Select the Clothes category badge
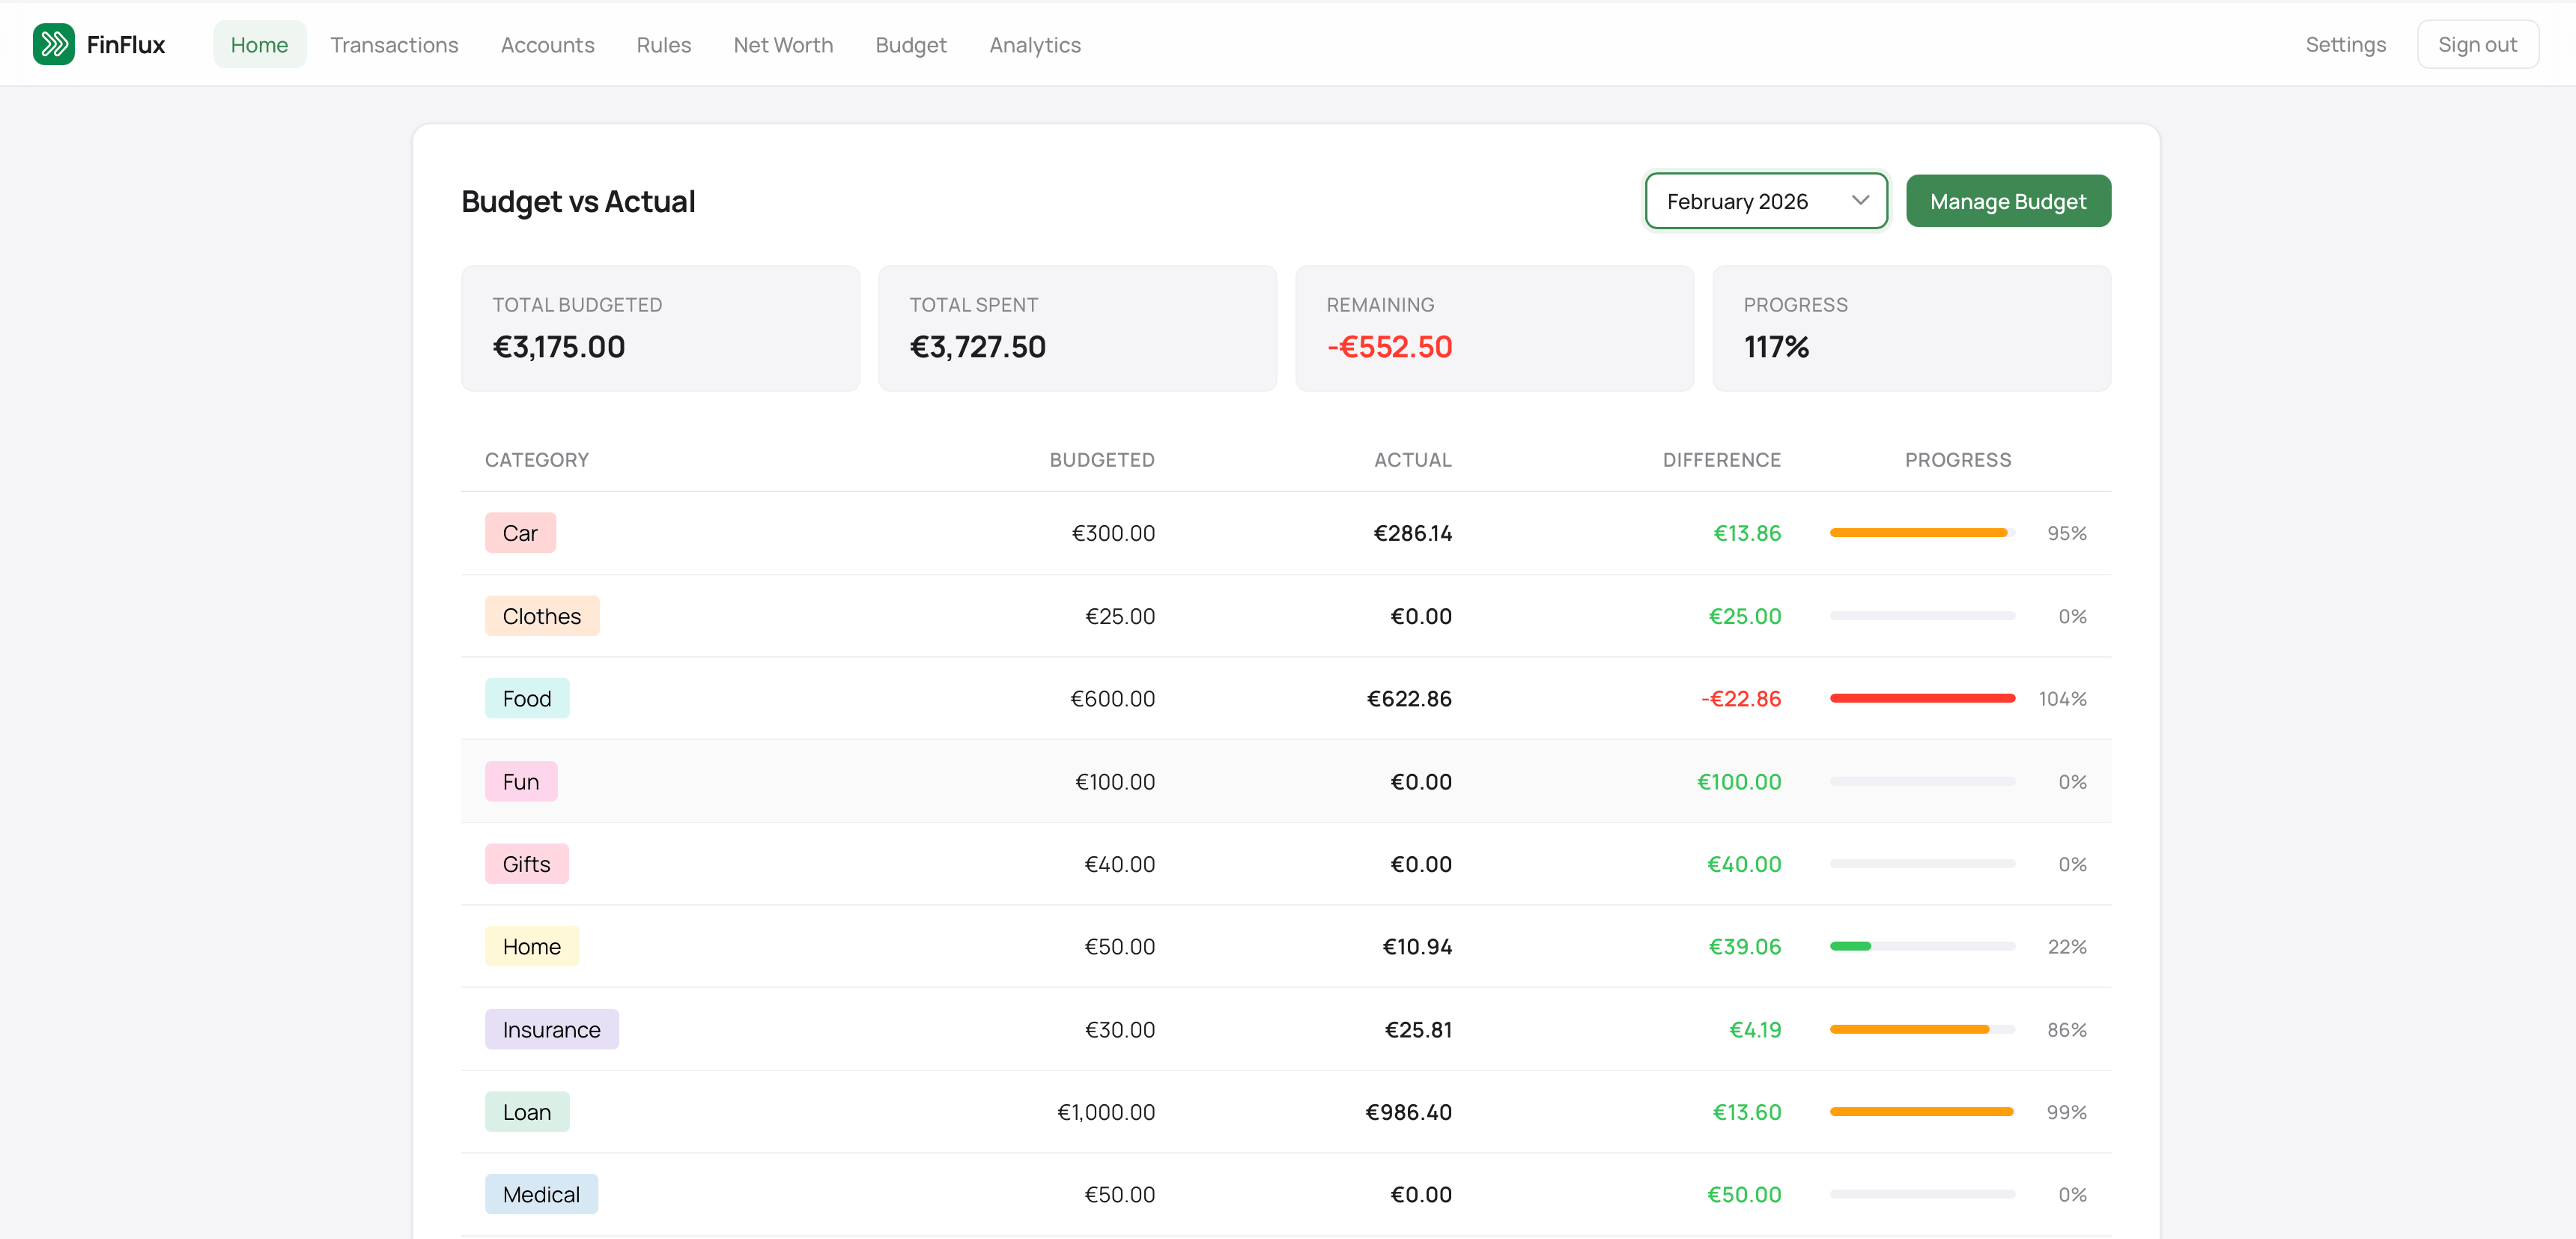This screenshot has width=2576, height=1239. click(x=541, y=615)
